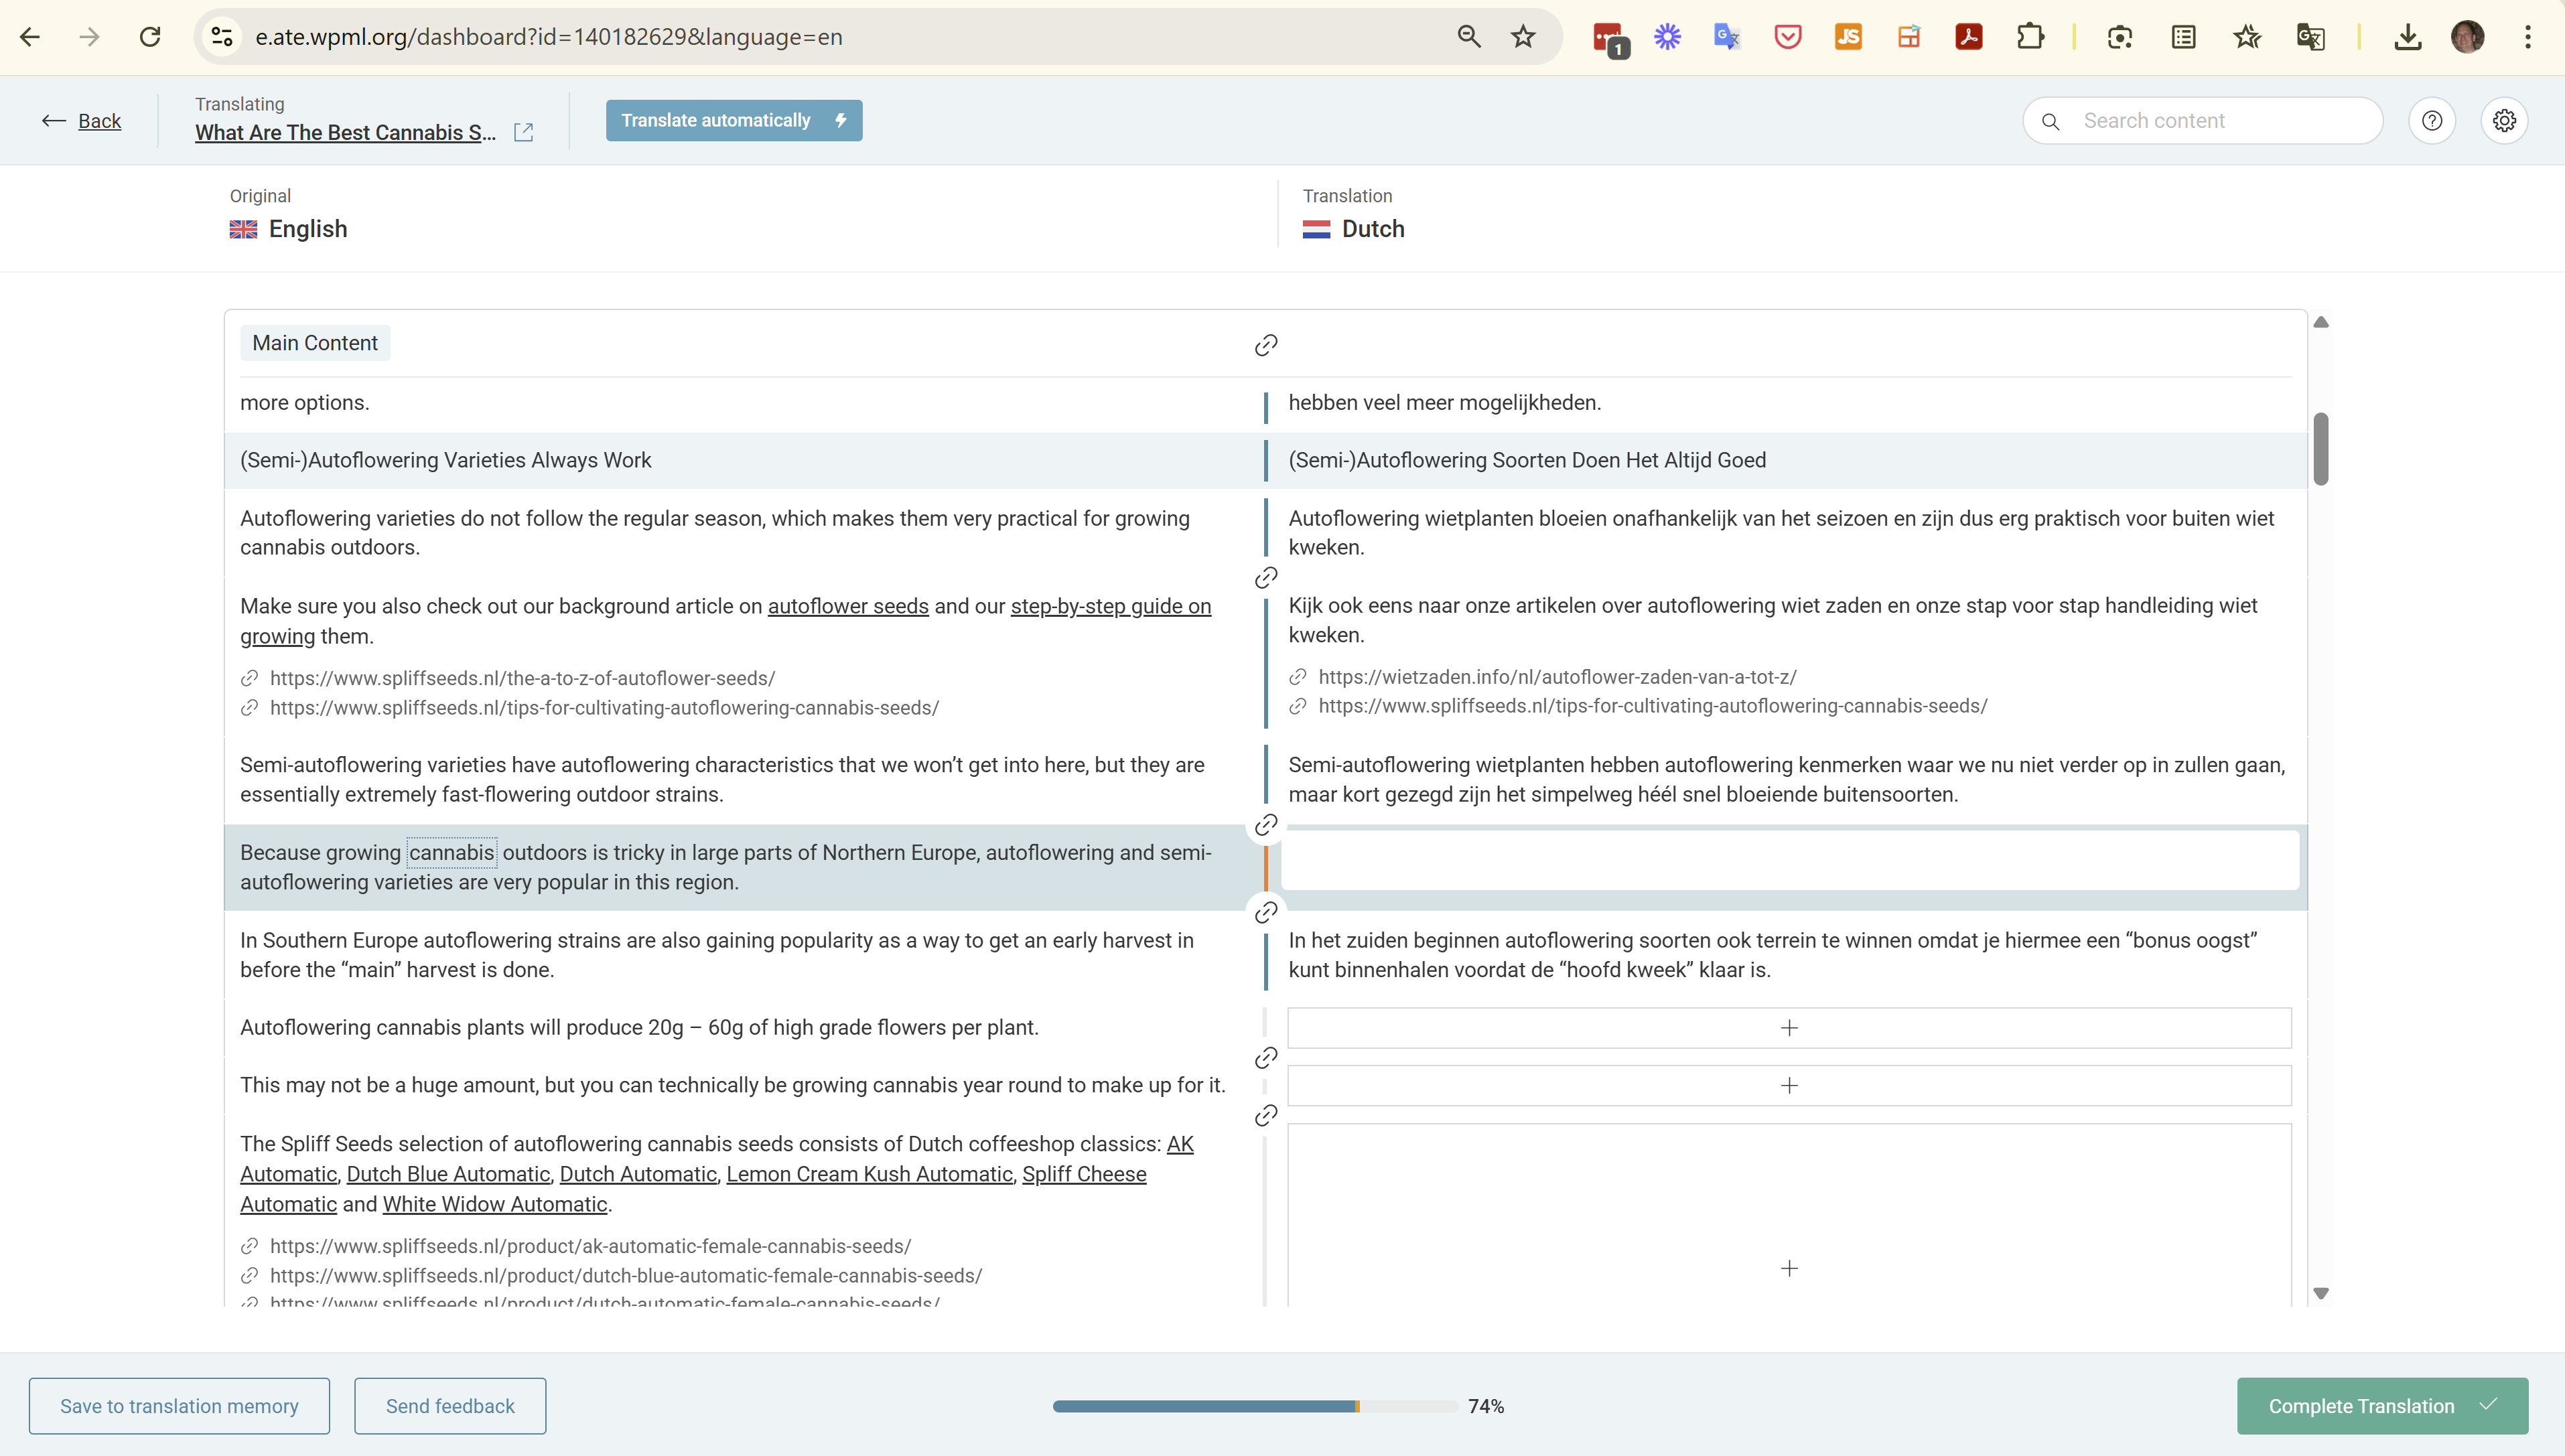This screenshot has height=1456, width=2565.
Task: Focus the Search content field
Action: 2203,121
